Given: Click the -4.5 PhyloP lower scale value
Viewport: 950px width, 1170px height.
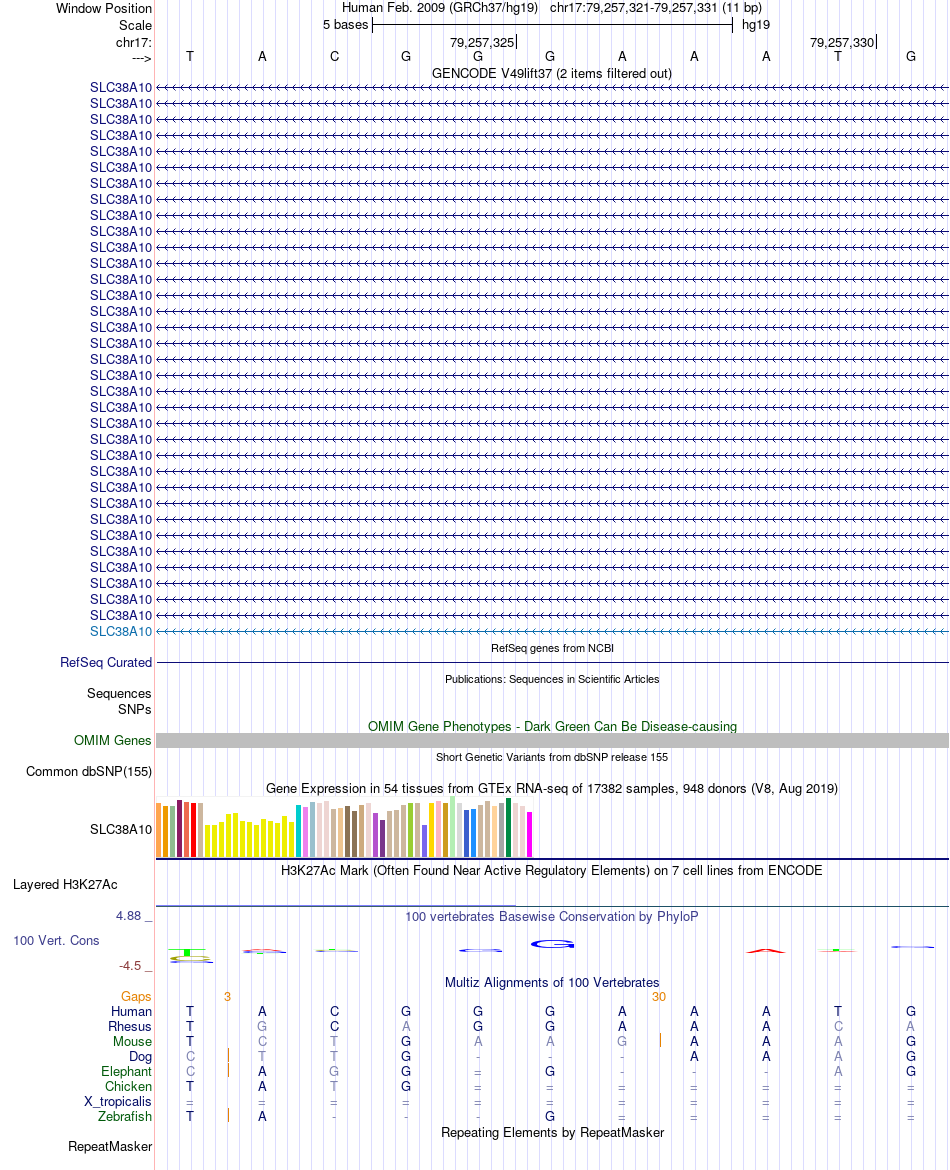Looking at the screenshot, I should [130, 966].
